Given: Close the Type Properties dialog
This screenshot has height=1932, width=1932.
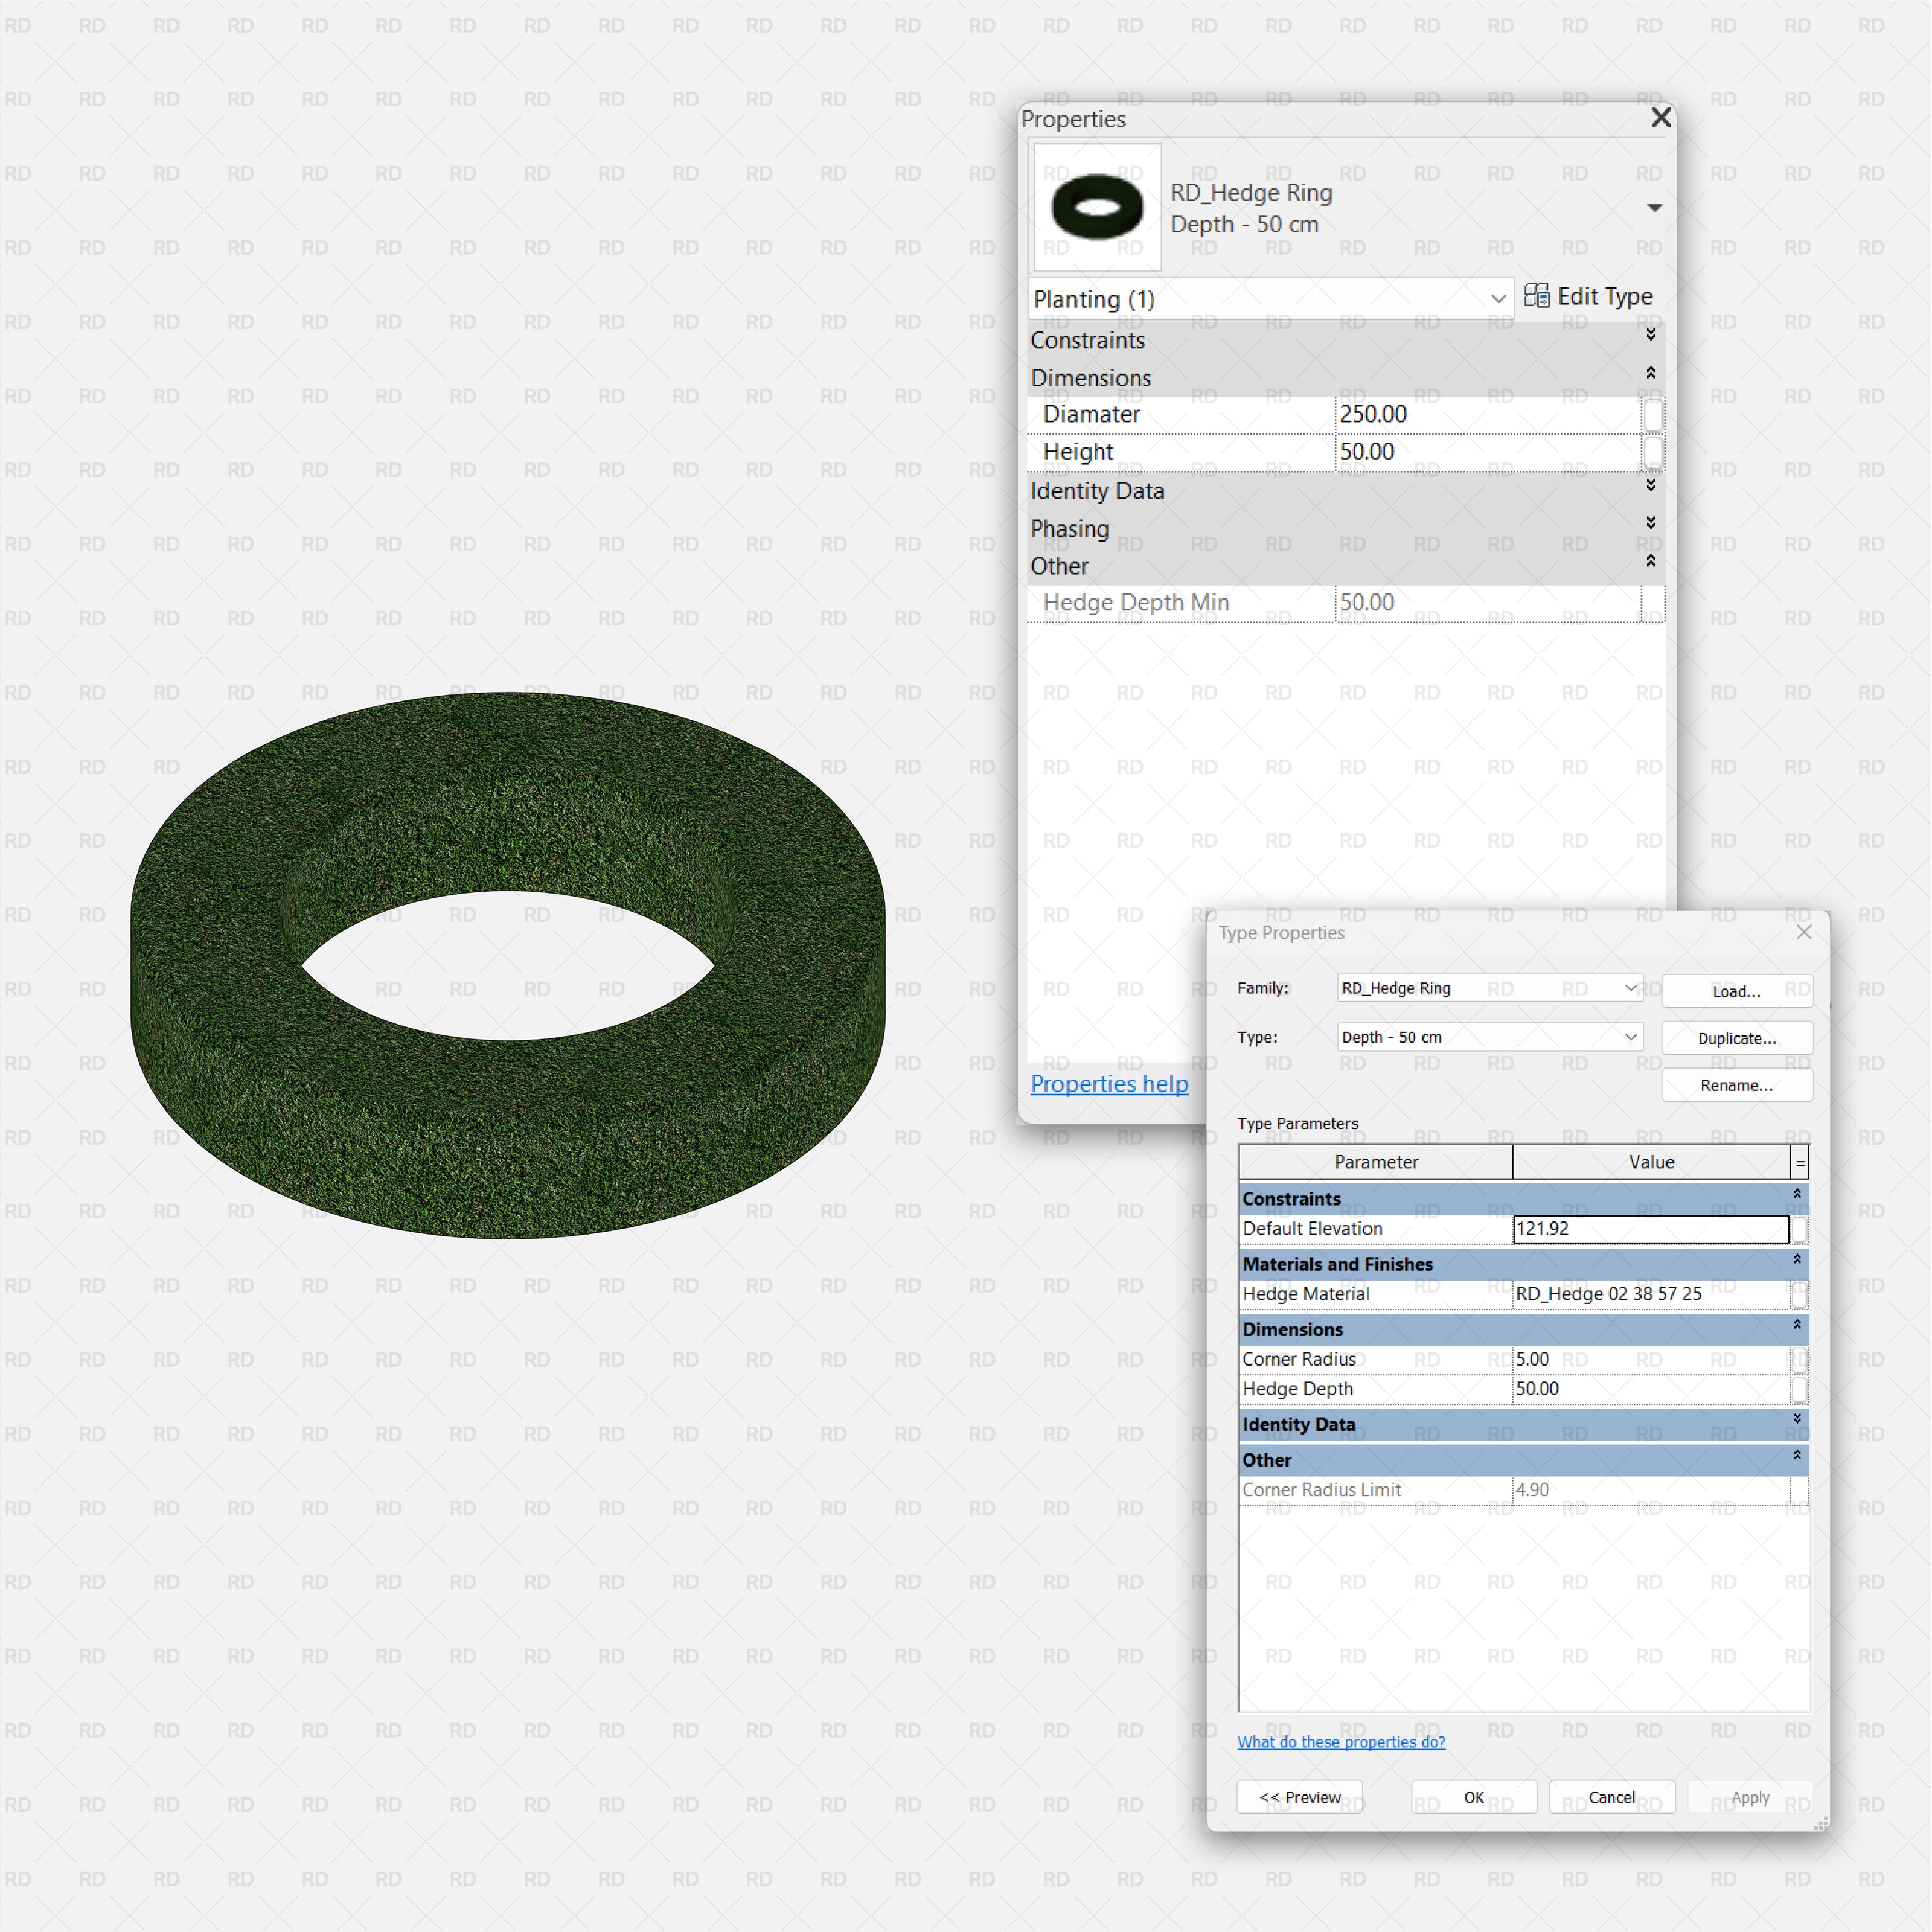Looking at the screenshot, I should coord(1803,932).
